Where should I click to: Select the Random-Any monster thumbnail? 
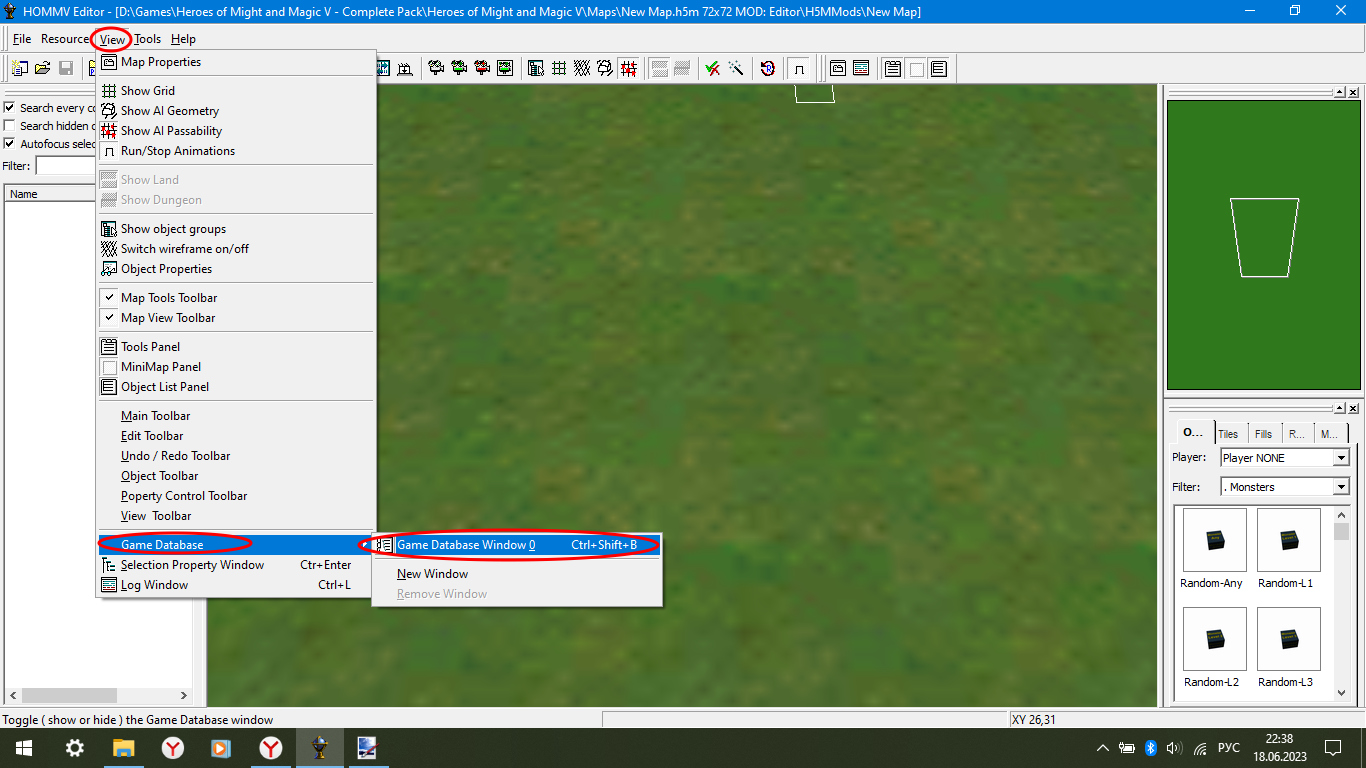[1214, 540]
